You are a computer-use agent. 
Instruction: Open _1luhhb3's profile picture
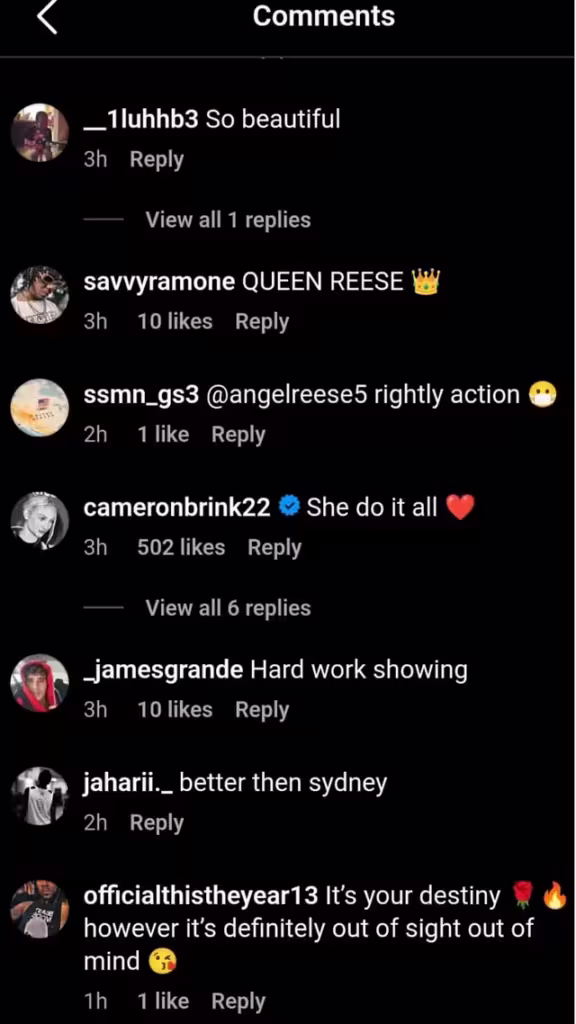pyautogui.click(x=40, y=133)
